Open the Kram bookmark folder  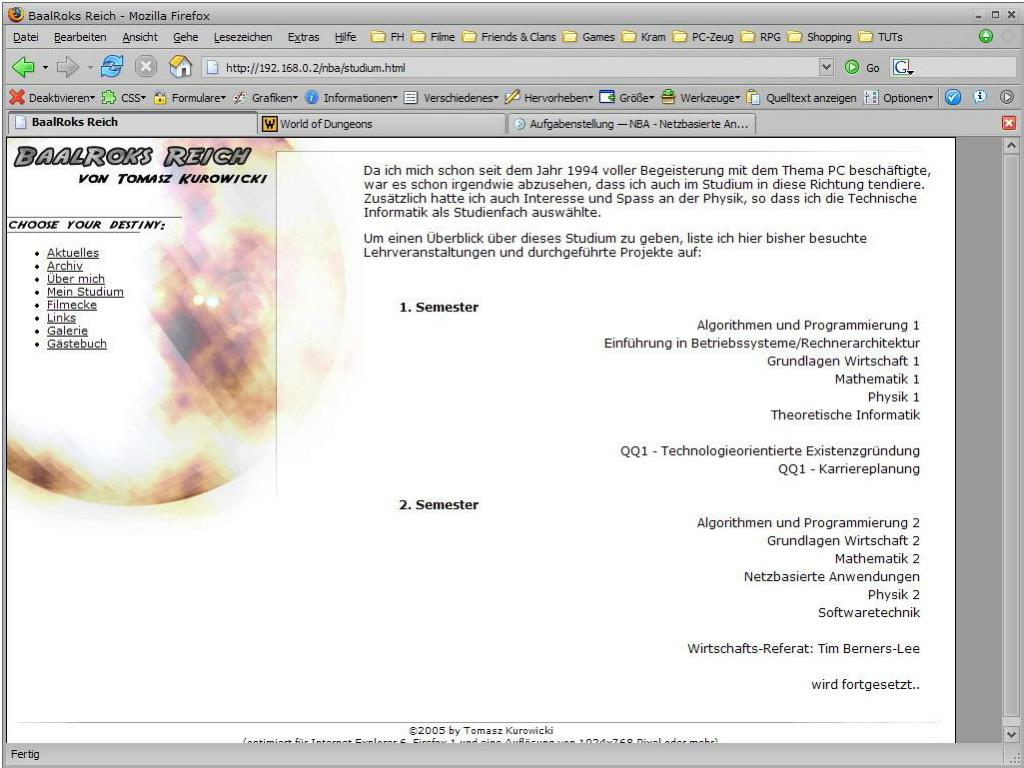tap(644, 37)
